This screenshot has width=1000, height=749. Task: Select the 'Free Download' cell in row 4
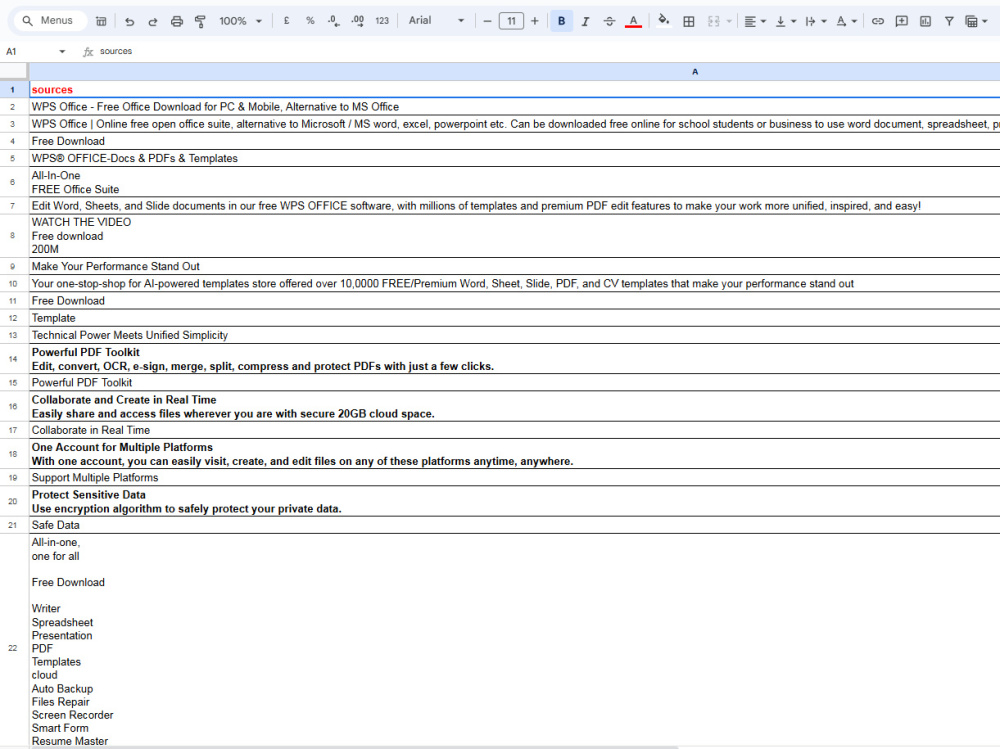pyautogui.click(x=514, y=141)
